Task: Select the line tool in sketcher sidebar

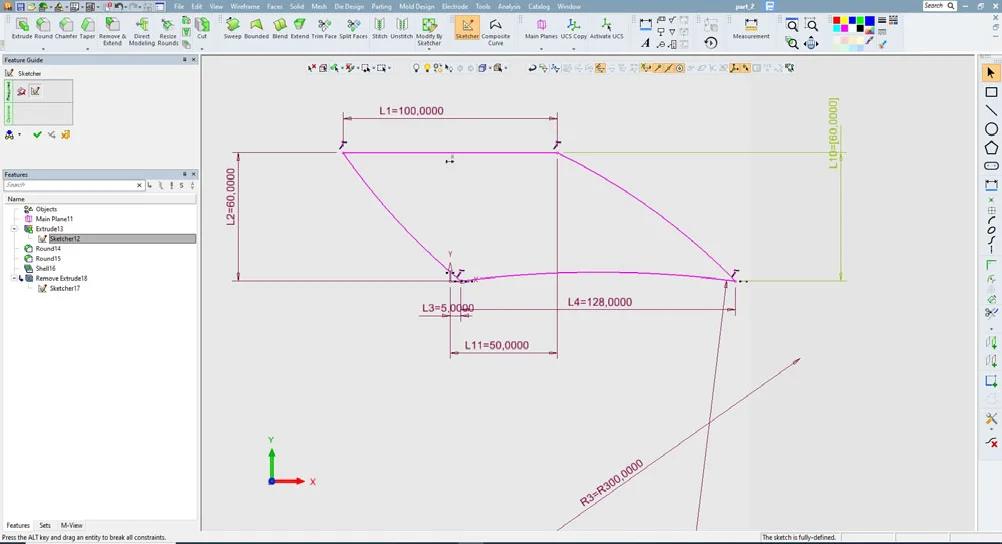Action: tap(991, 111)
